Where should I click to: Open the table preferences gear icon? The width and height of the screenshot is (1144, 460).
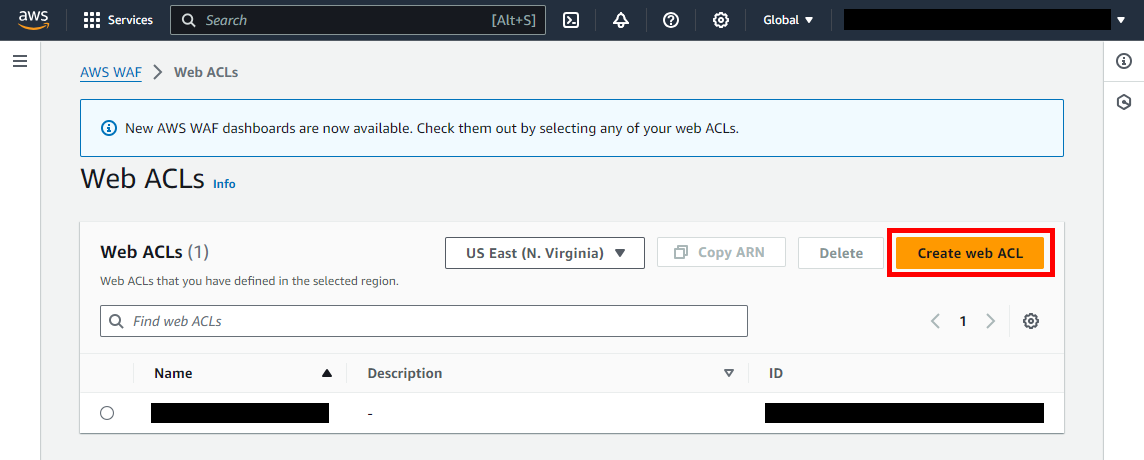pos(1031,321)
